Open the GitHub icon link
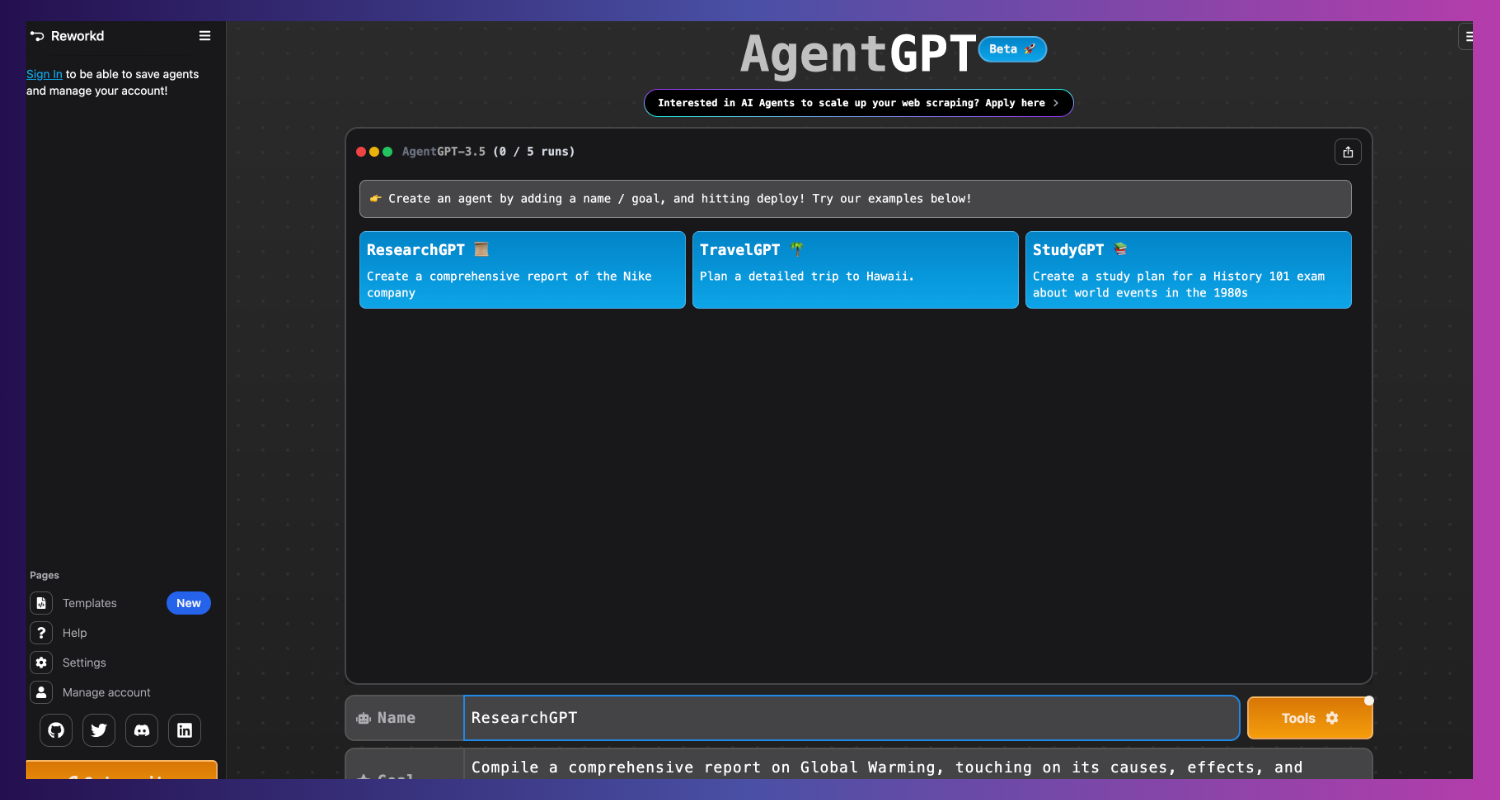 point(56,730)
